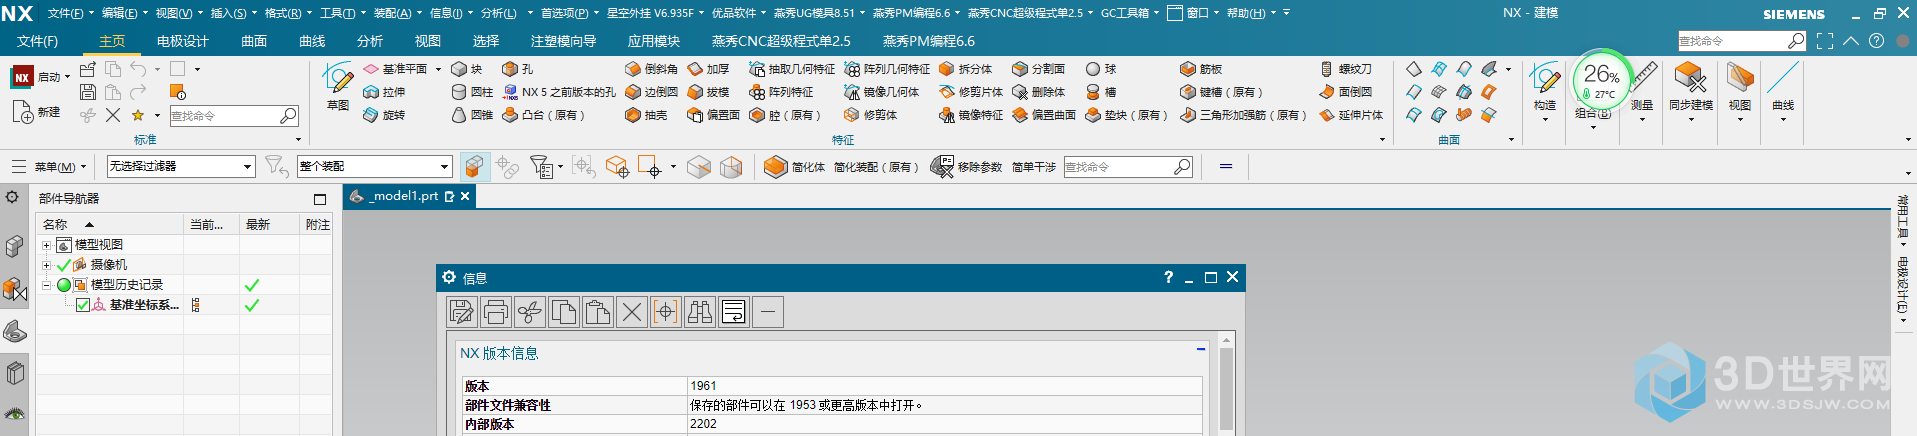Choose 阵列特征 pattern feature
This screenshot has height=436, width=1917.
[x=780, y=92]
